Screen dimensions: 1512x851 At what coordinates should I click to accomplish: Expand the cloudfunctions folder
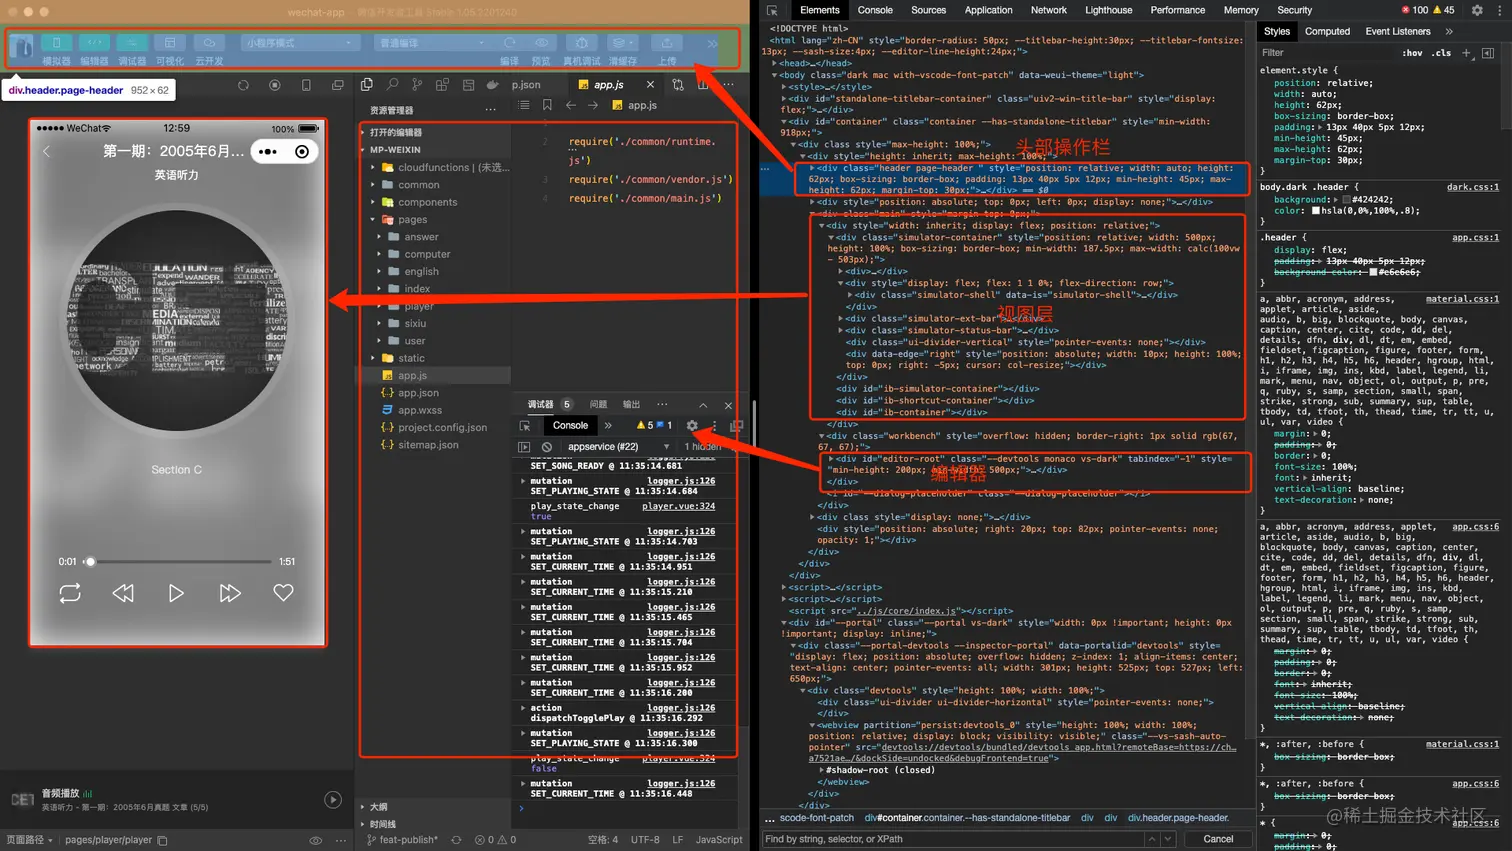click(x=436, y=168)
